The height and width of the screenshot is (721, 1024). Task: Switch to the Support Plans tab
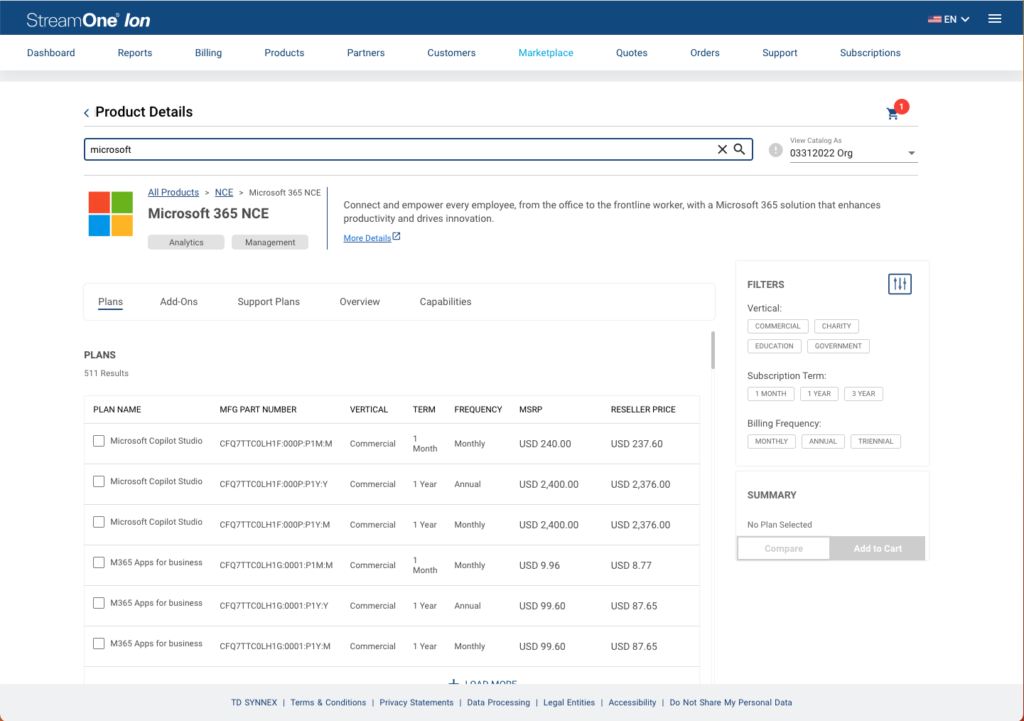tap(268, 302)
